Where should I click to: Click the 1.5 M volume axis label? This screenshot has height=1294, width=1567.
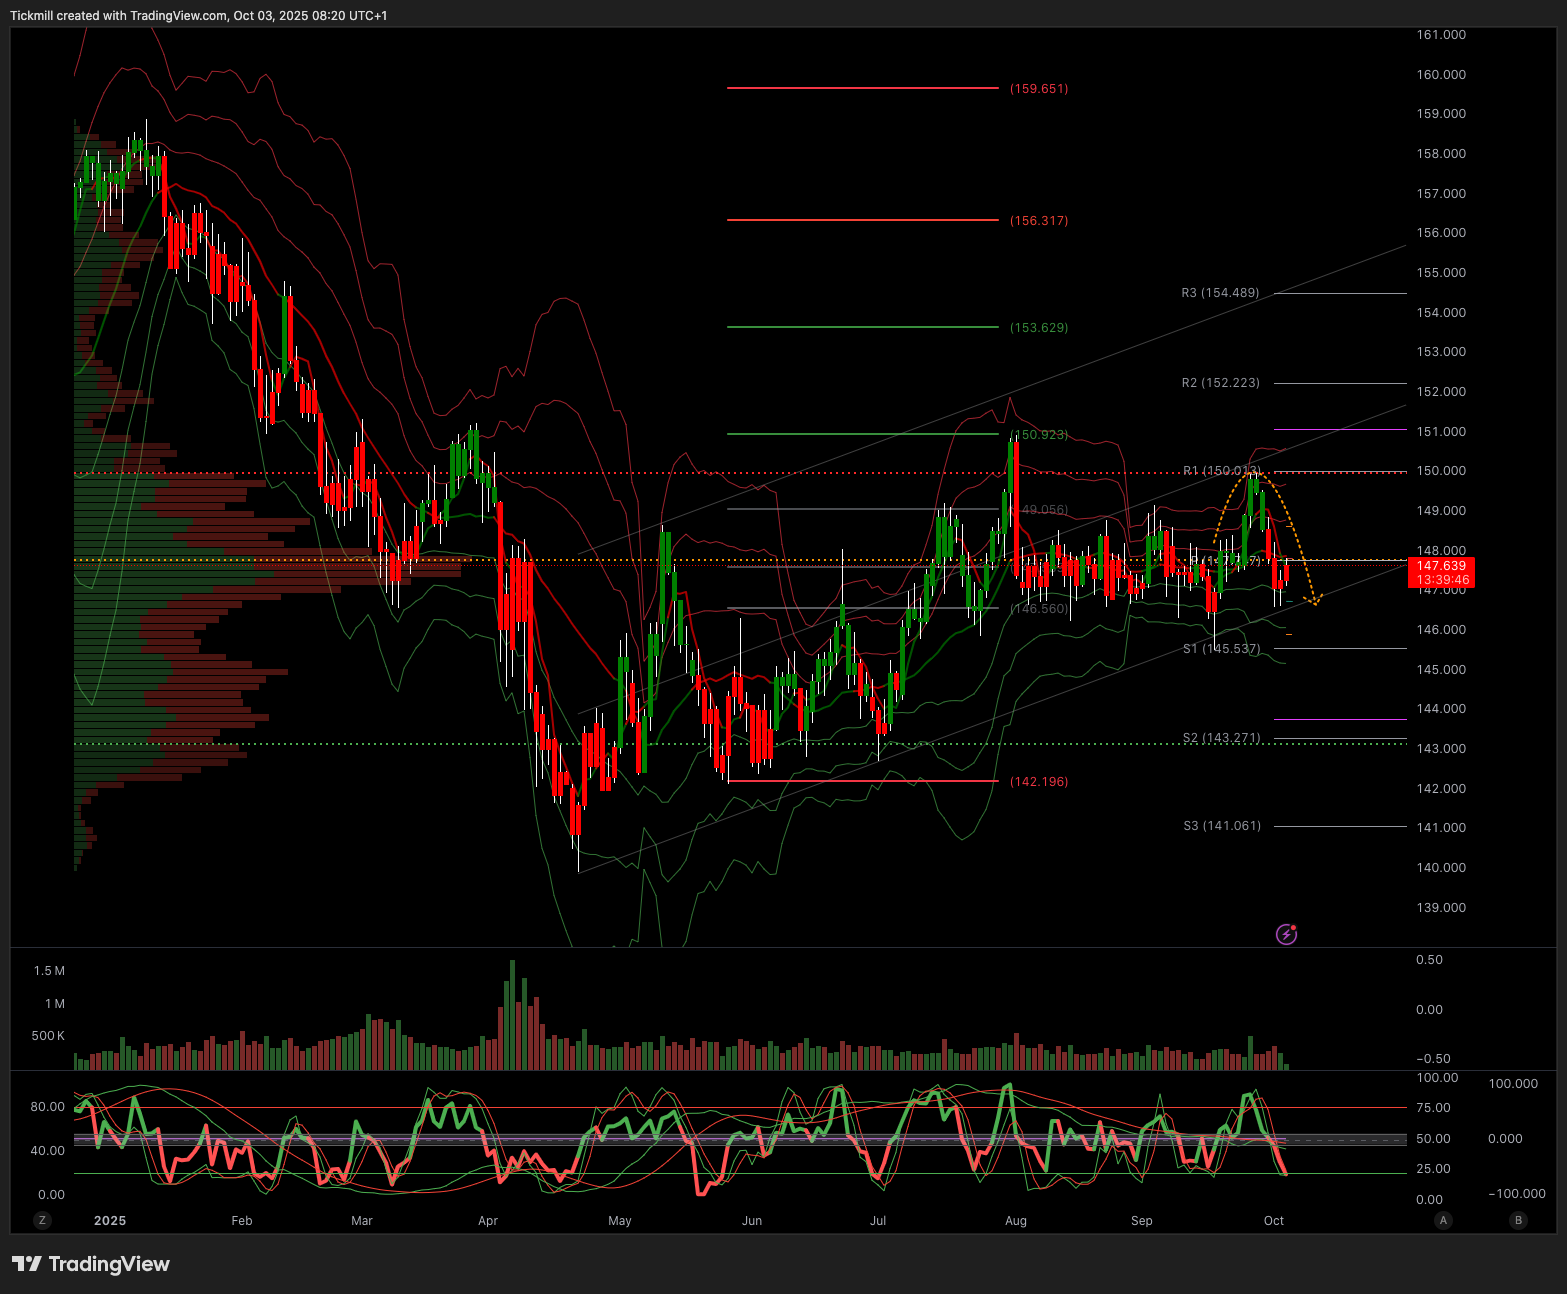(49, 971)
